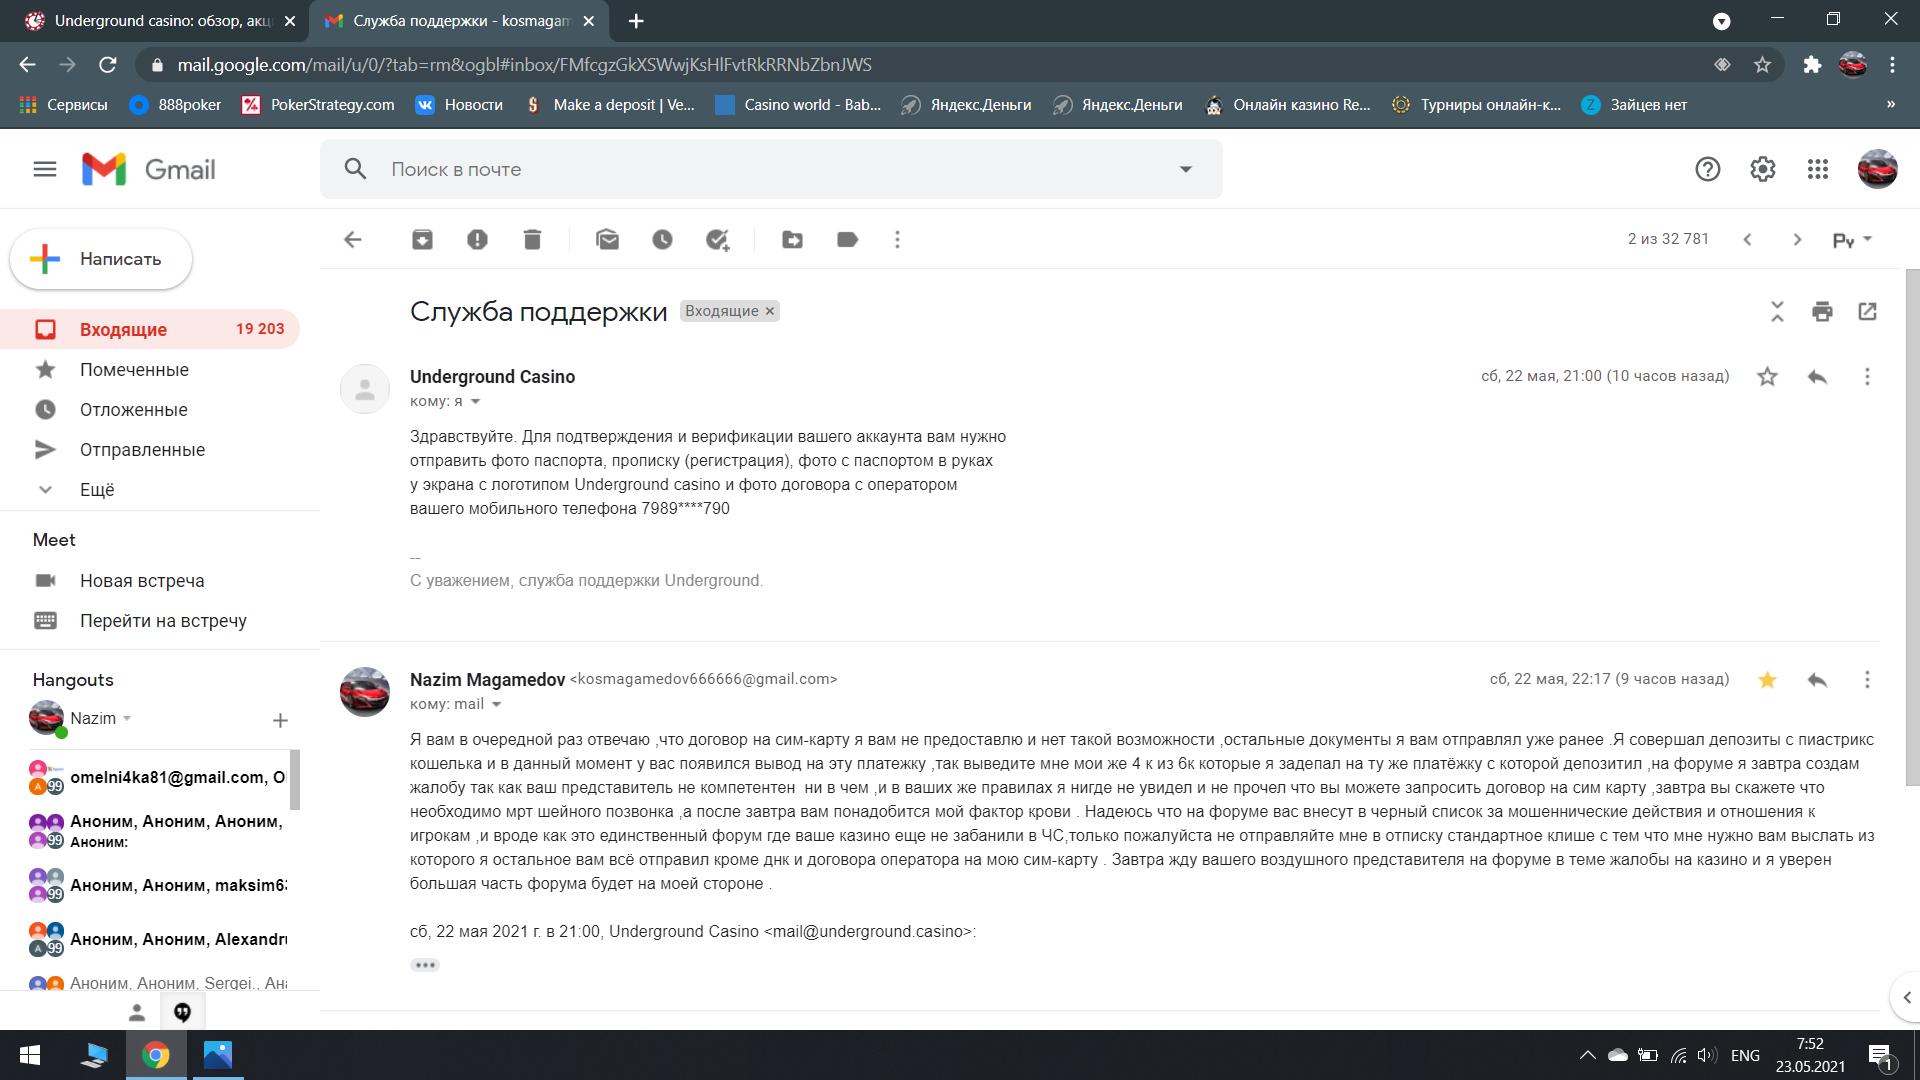Start a new Meet via Новая встреча
1920x1080 pixels.
tap(142, 580)
